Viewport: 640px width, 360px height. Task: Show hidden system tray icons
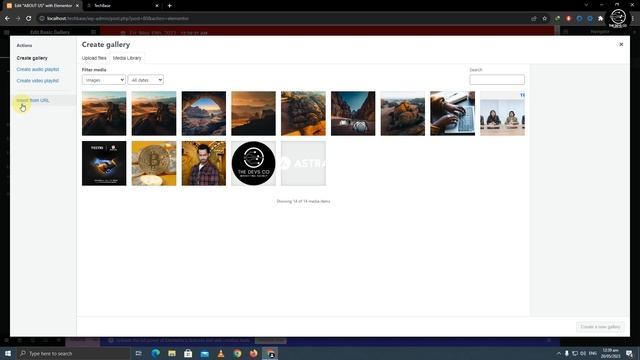[x=558, y=353]
